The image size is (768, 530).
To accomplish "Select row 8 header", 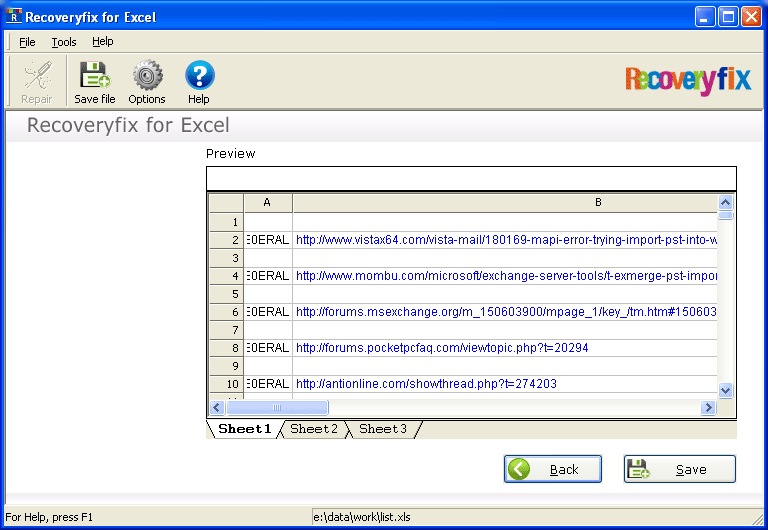I will tap(226, 348).
